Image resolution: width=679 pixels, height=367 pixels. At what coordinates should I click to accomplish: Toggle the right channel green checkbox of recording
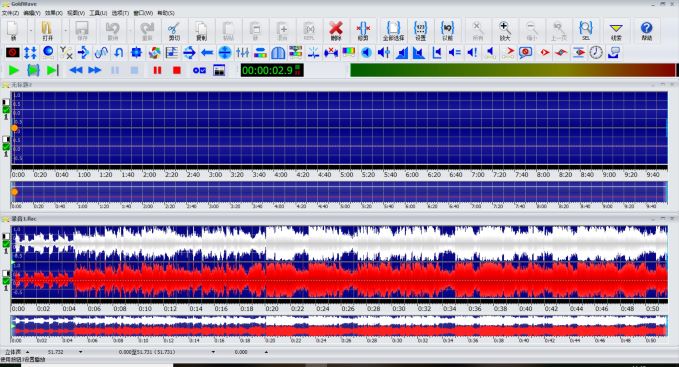click(6, 281)
